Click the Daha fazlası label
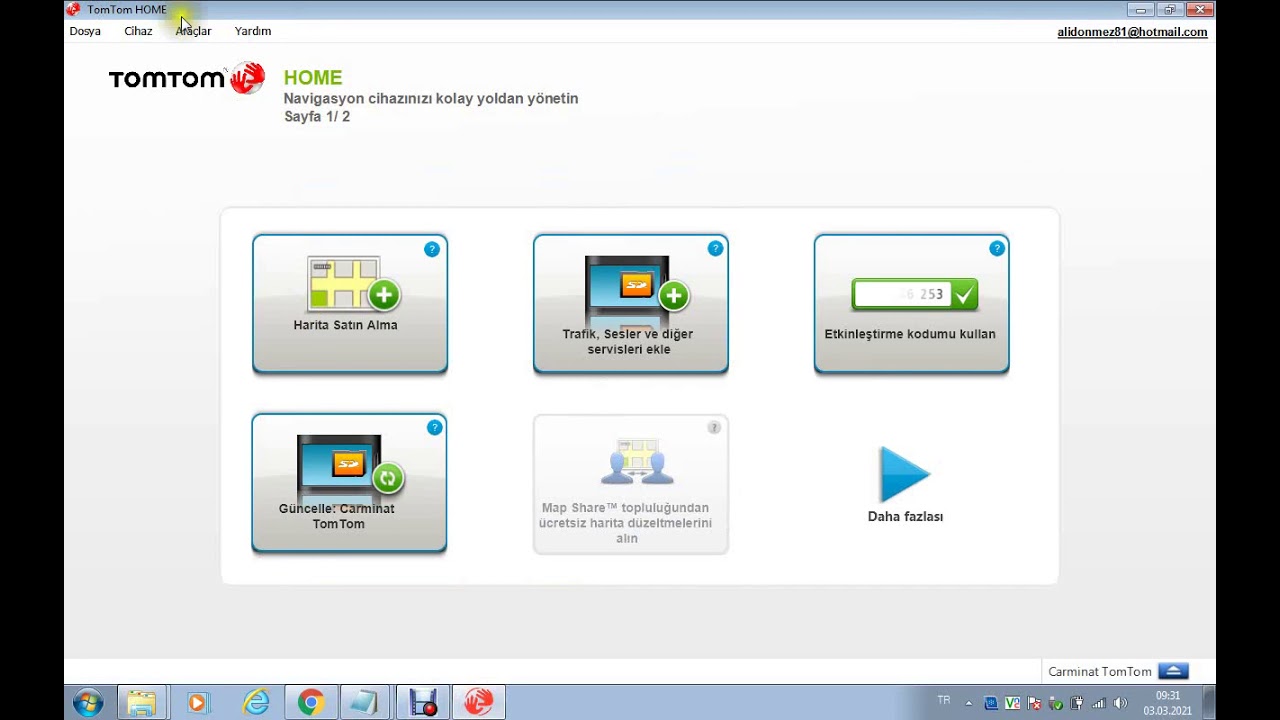 905,516
